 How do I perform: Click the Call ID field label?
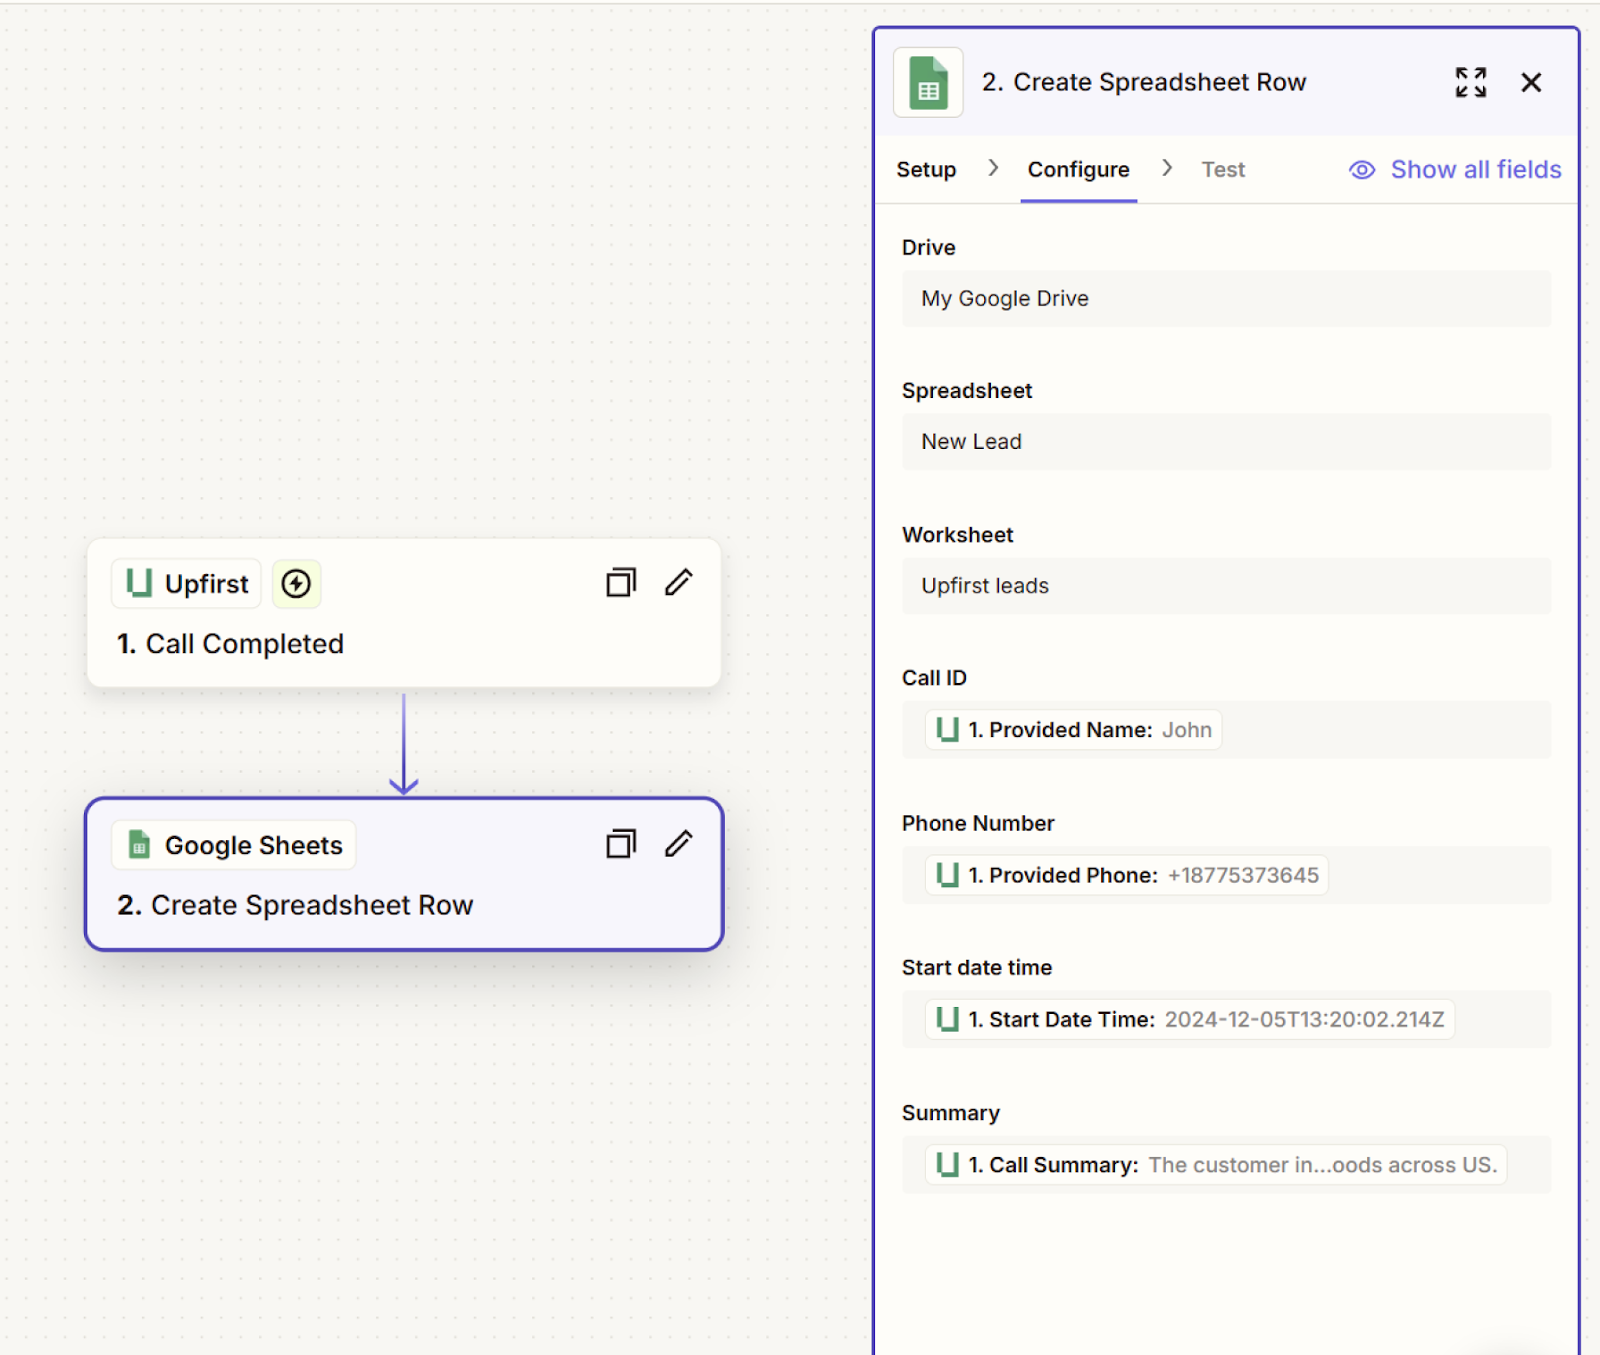click(x=934, y=678)
